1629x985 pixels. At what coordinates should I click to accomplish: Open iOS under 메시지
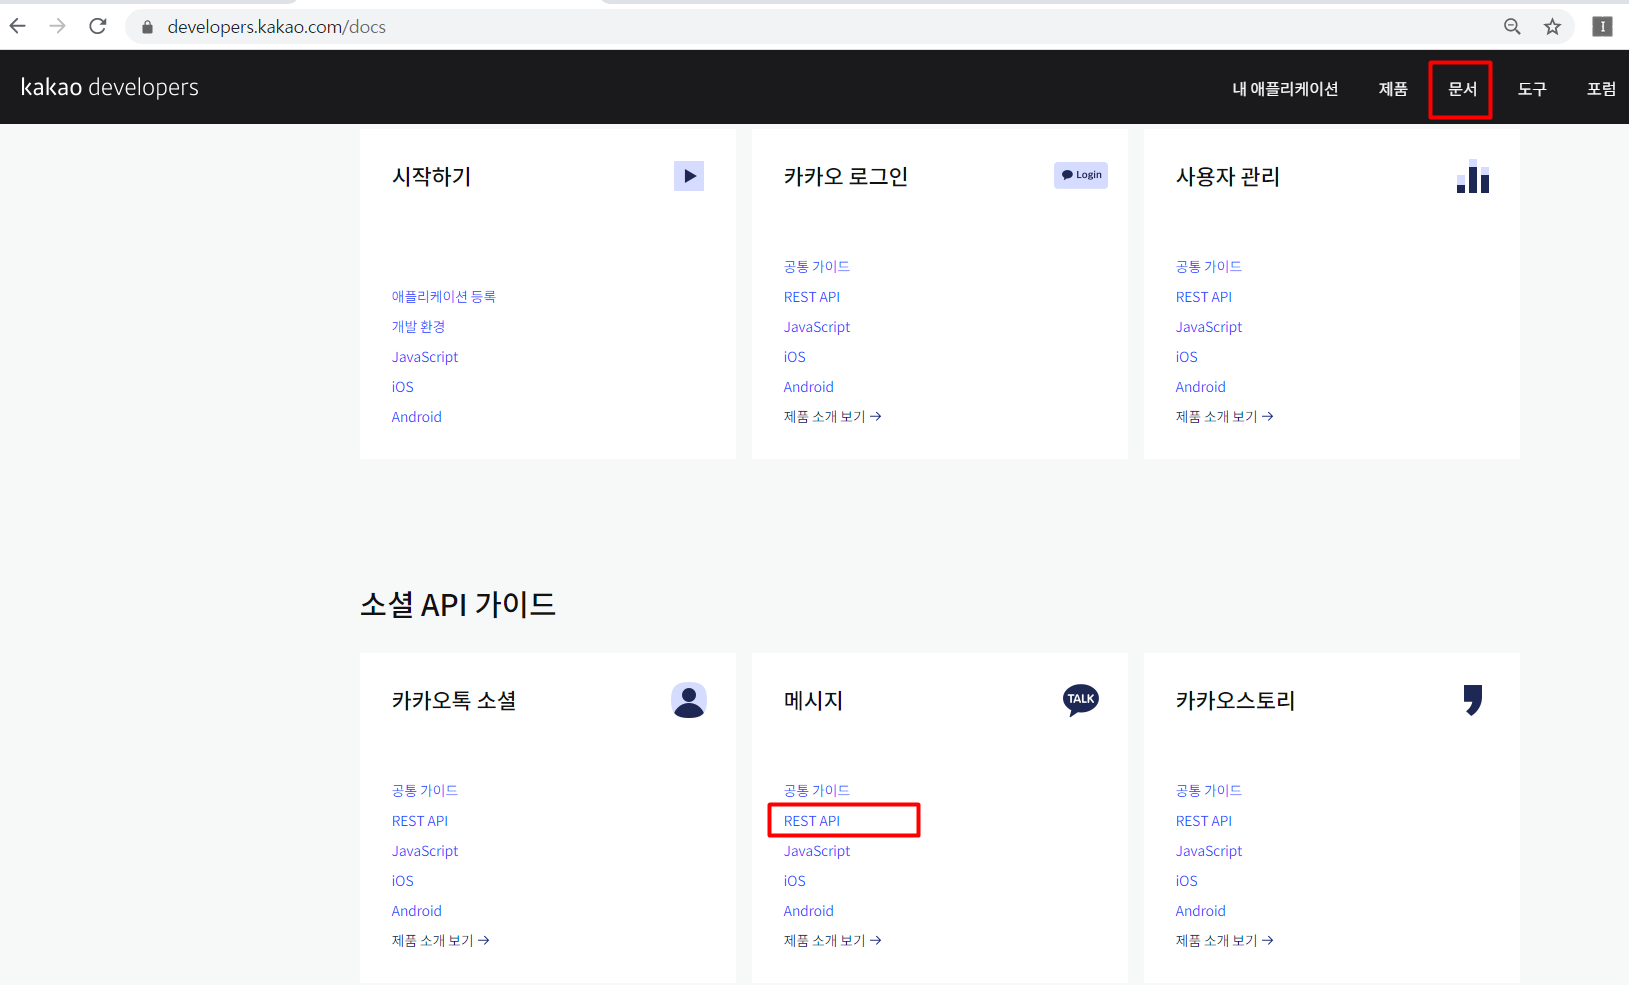(795, 881)
